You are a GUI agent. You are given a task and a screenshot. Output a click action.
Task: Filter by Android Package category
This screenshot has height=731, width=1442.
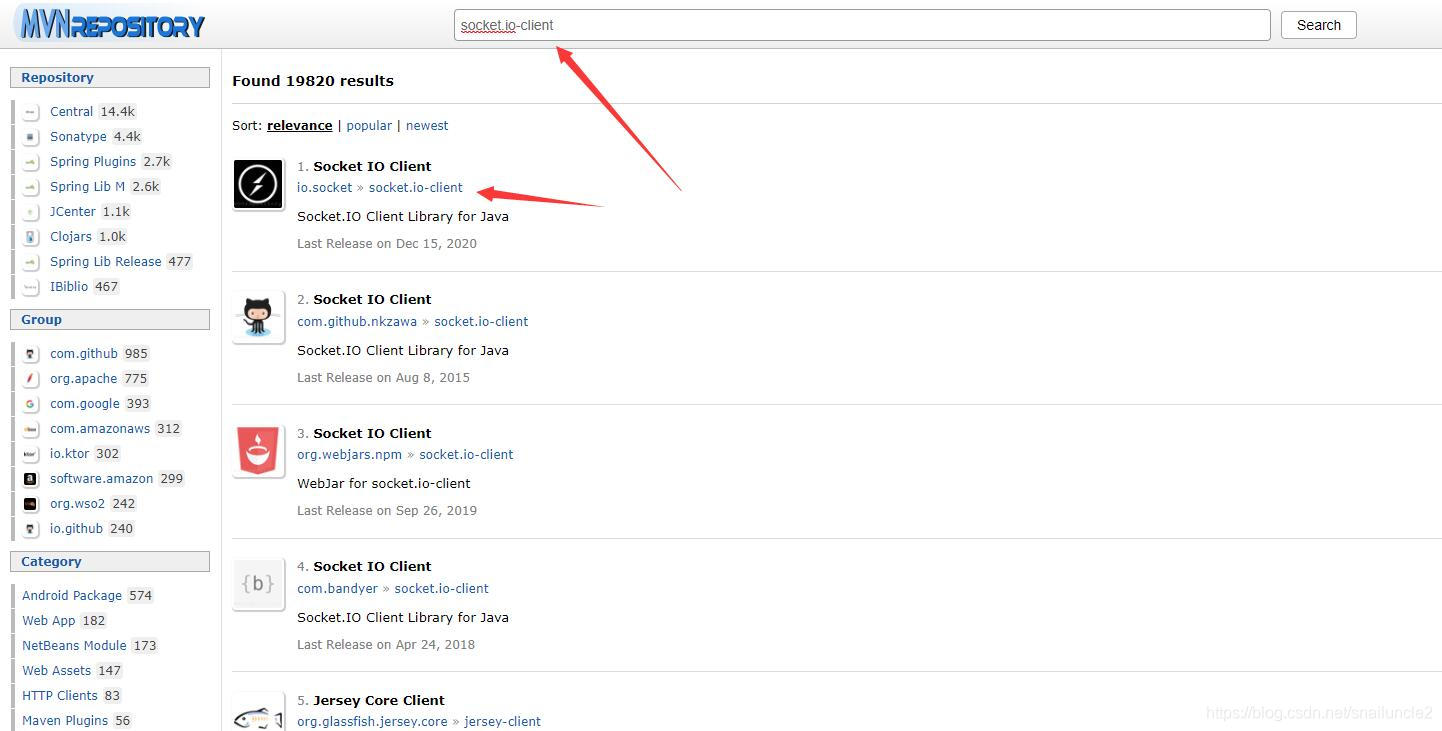[x=72, y=596]
